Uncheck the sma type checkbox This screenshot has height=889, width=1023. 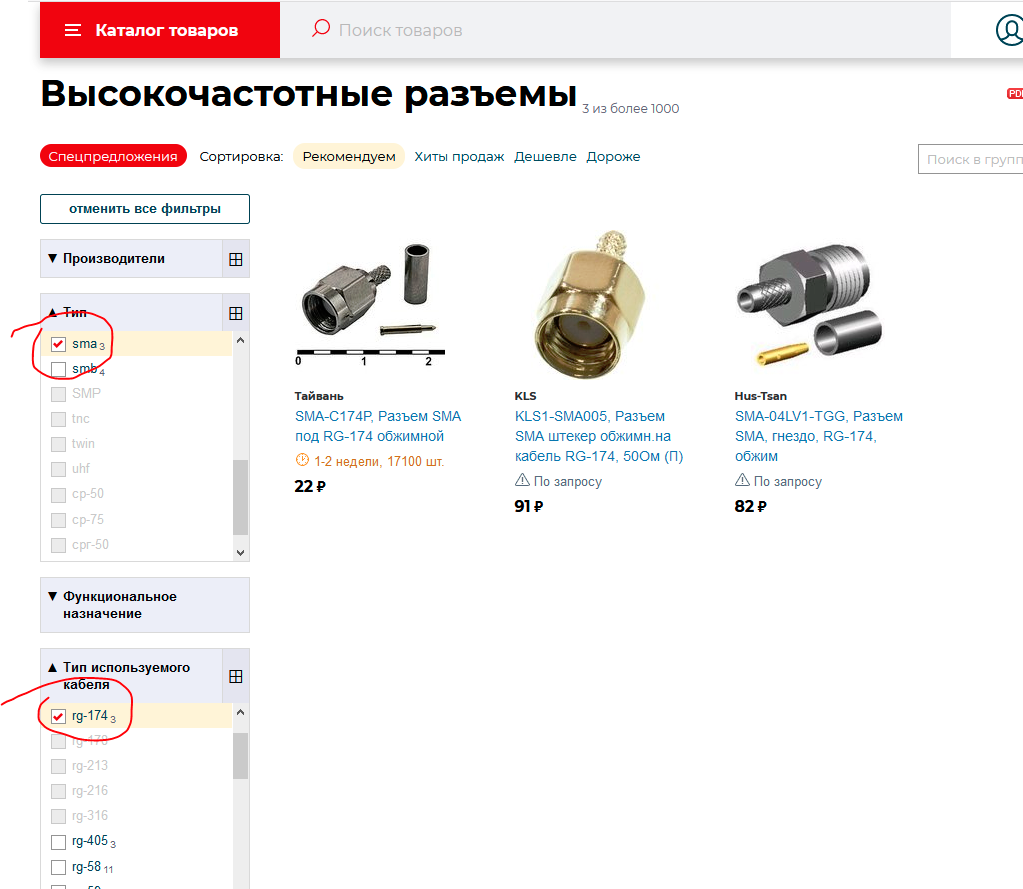point(58,344)
